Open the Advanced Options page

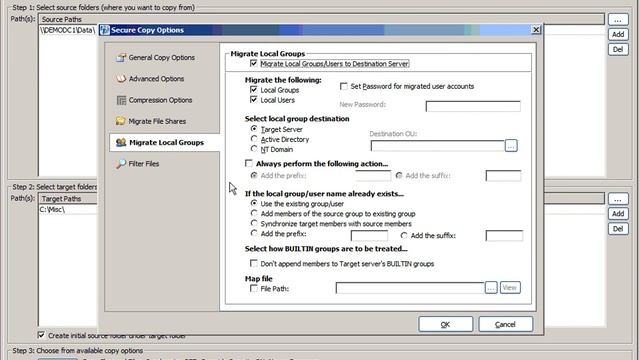156,79
